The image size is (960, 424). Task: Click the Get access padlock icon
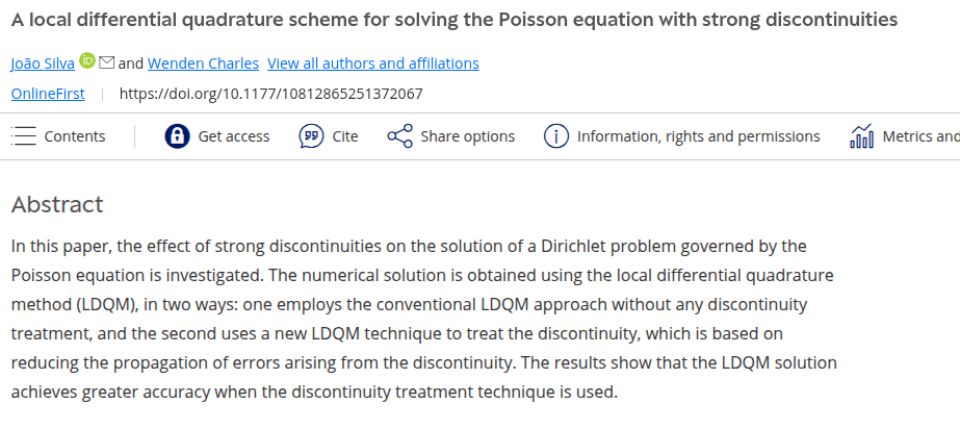[177, 136]
